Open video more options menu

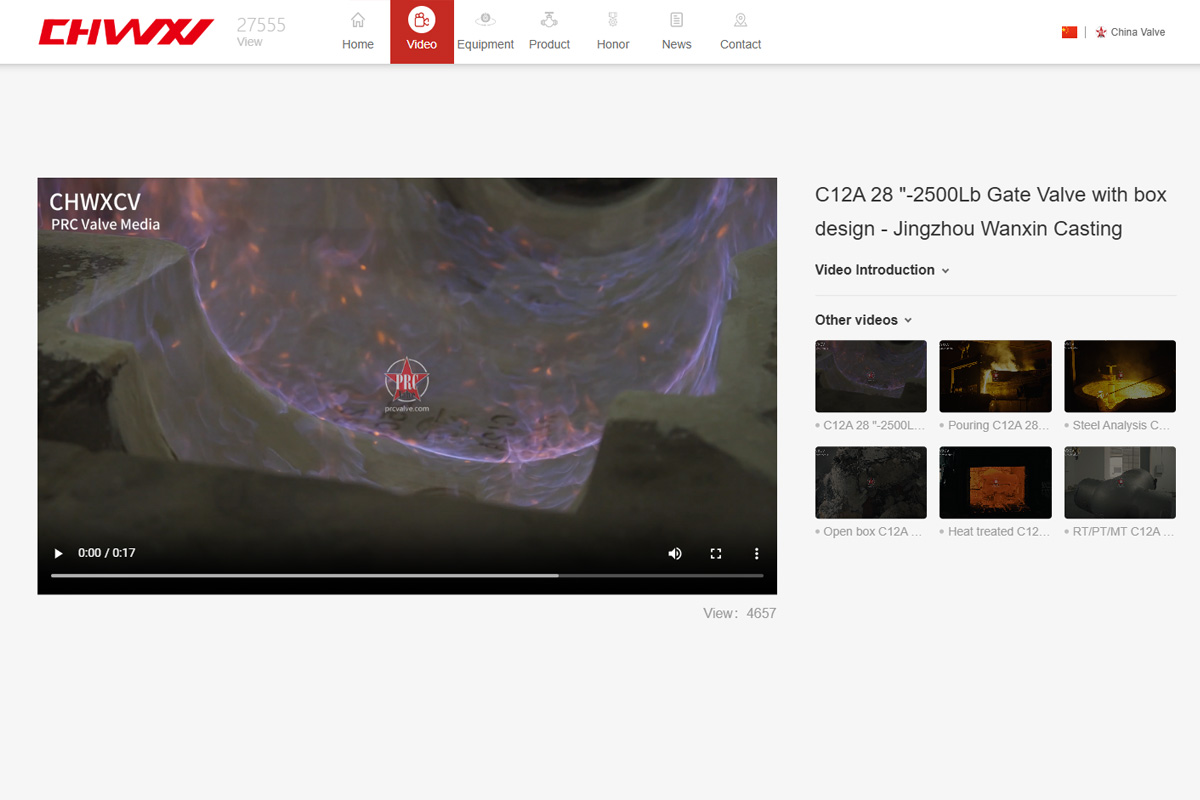757,553
